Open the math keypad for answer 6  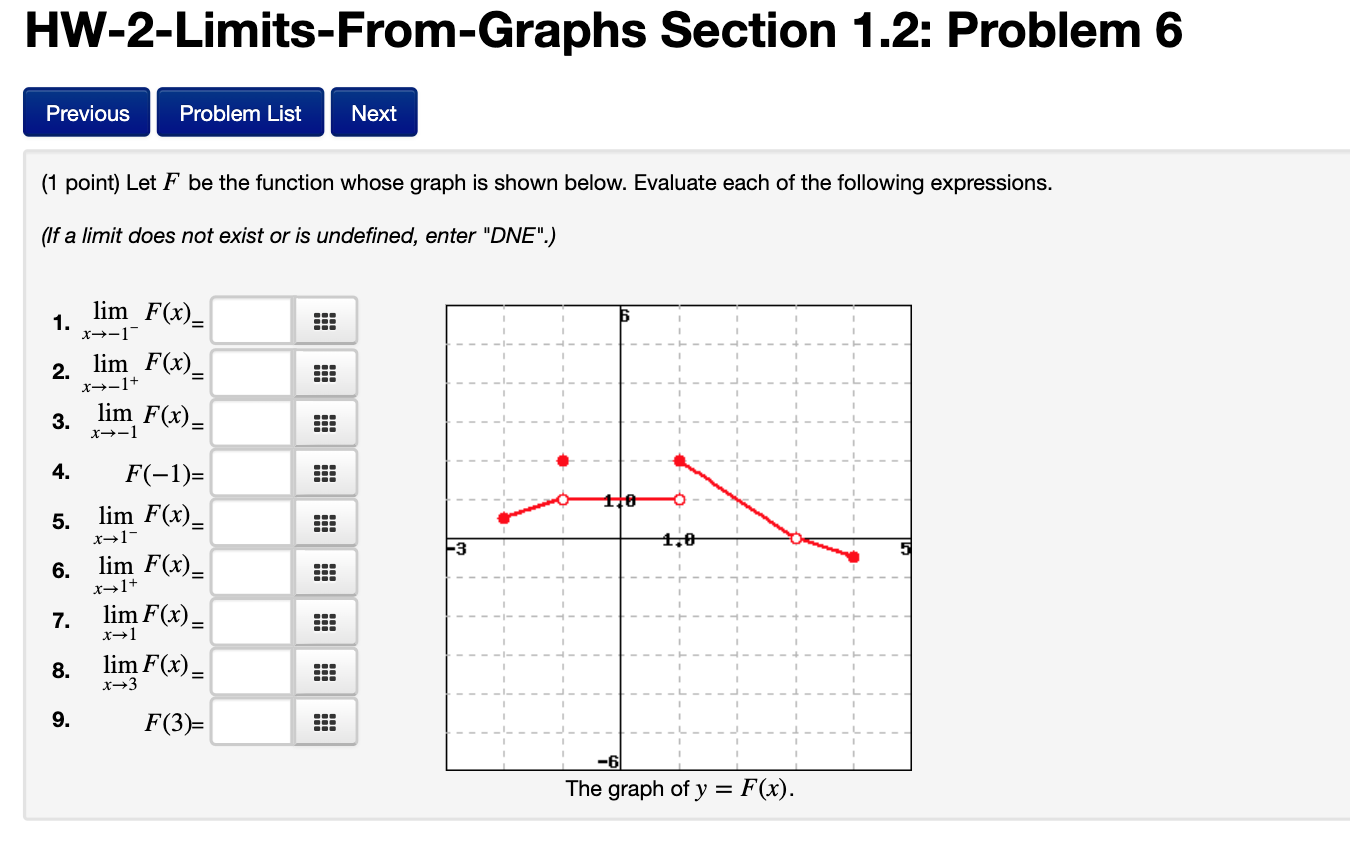pos(325,571)
